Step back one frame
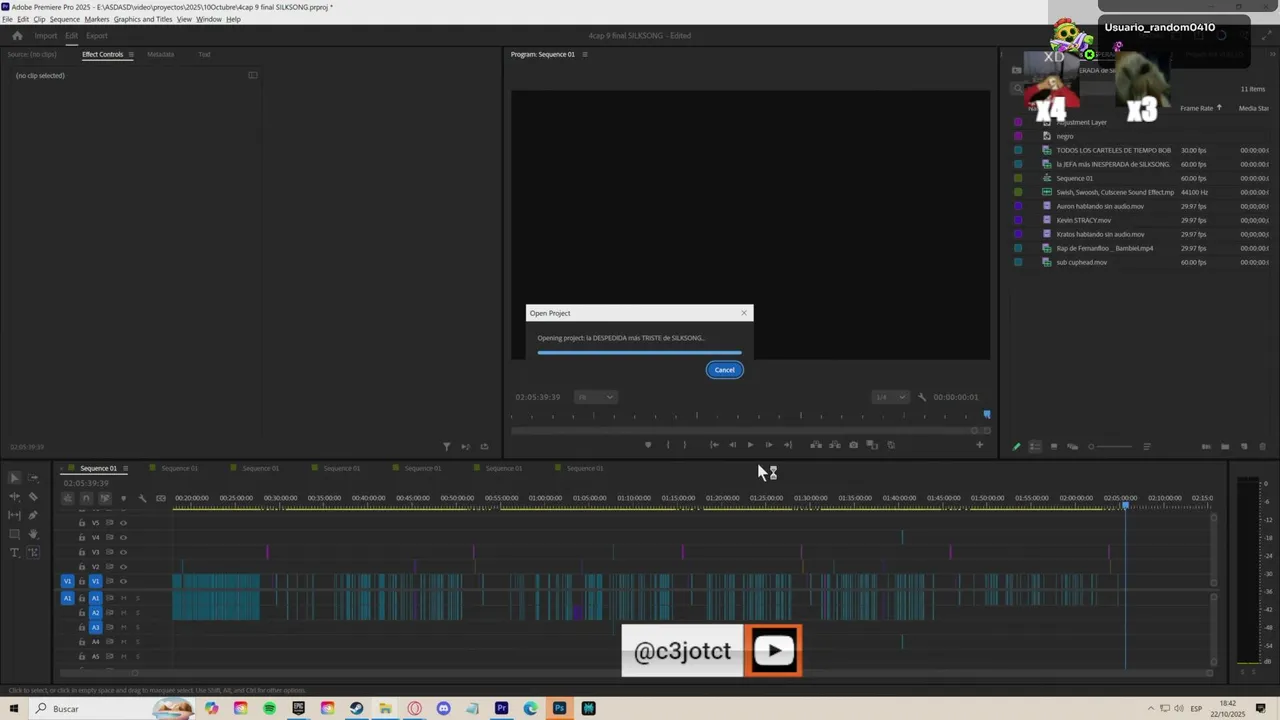The width and height of the screenshot is (1280, 720). [x=732, y=445]
